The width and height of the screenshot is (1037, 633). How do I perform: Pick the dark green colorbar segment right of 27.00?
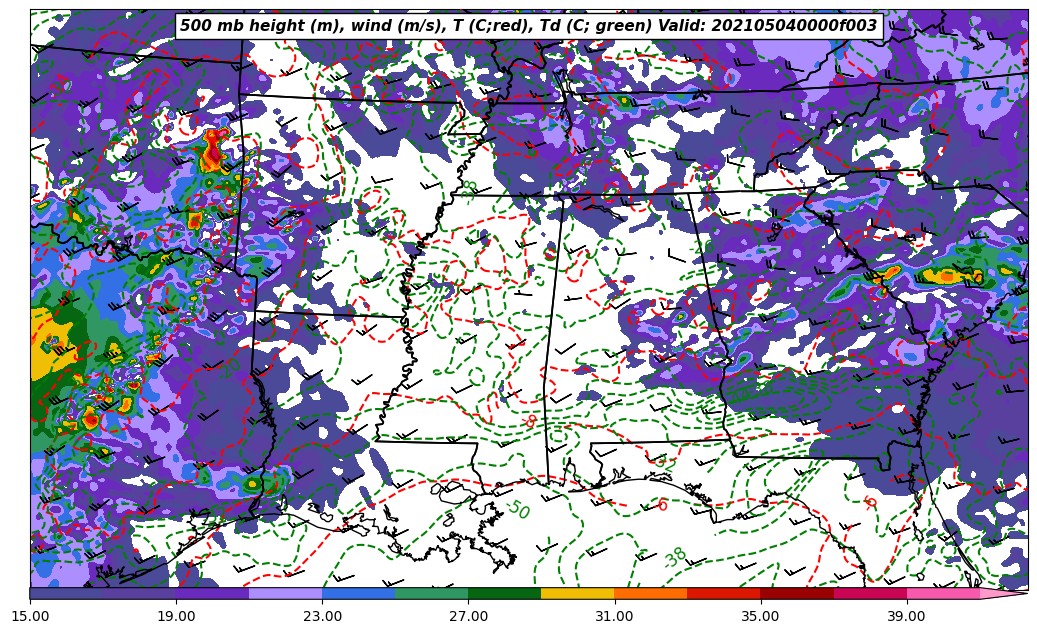point(504,594)
